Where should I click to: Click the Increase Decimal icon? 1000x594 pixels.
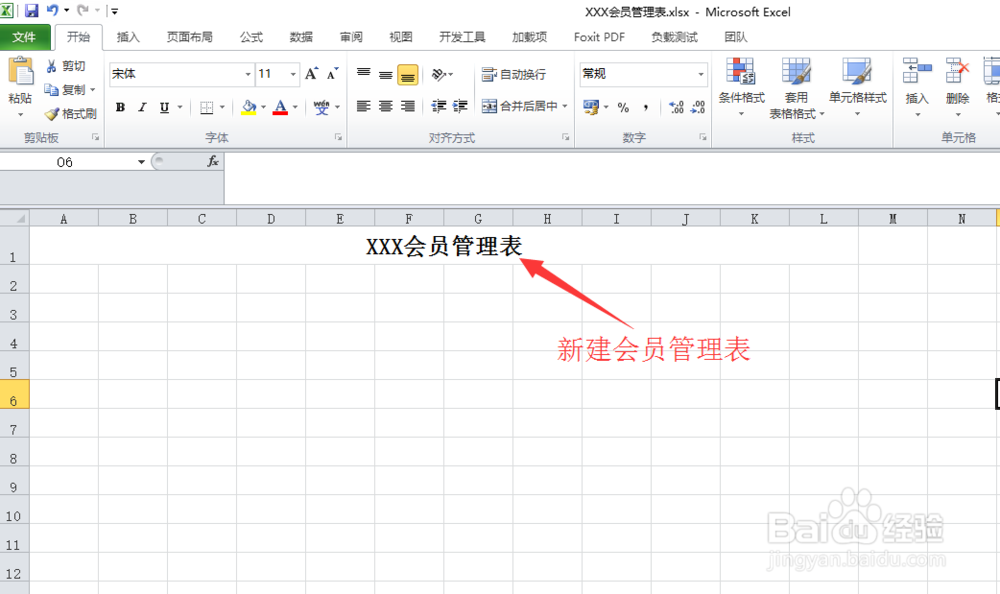pyautogui.click(x=675, y=104)
